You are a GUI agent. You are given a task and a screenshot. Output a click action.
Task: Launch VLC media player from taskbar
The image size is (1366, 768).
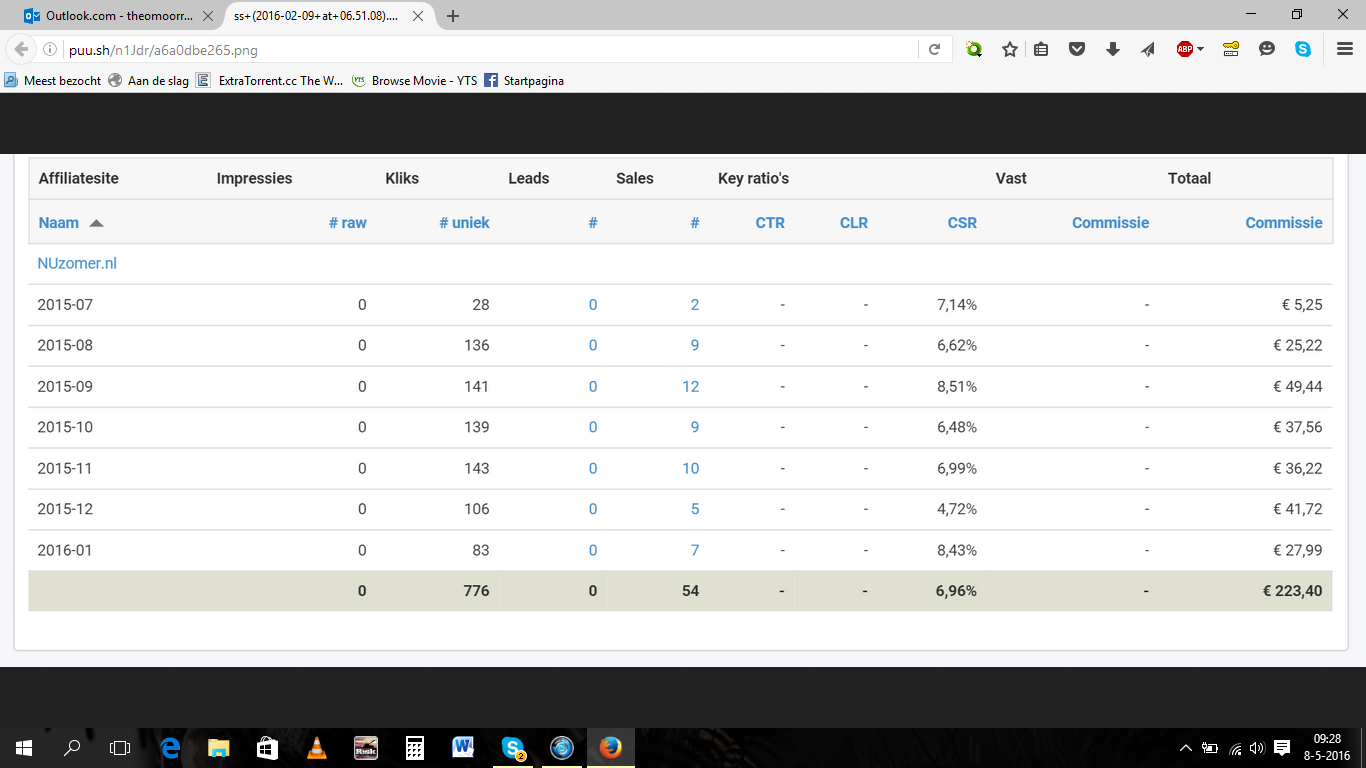316,748
